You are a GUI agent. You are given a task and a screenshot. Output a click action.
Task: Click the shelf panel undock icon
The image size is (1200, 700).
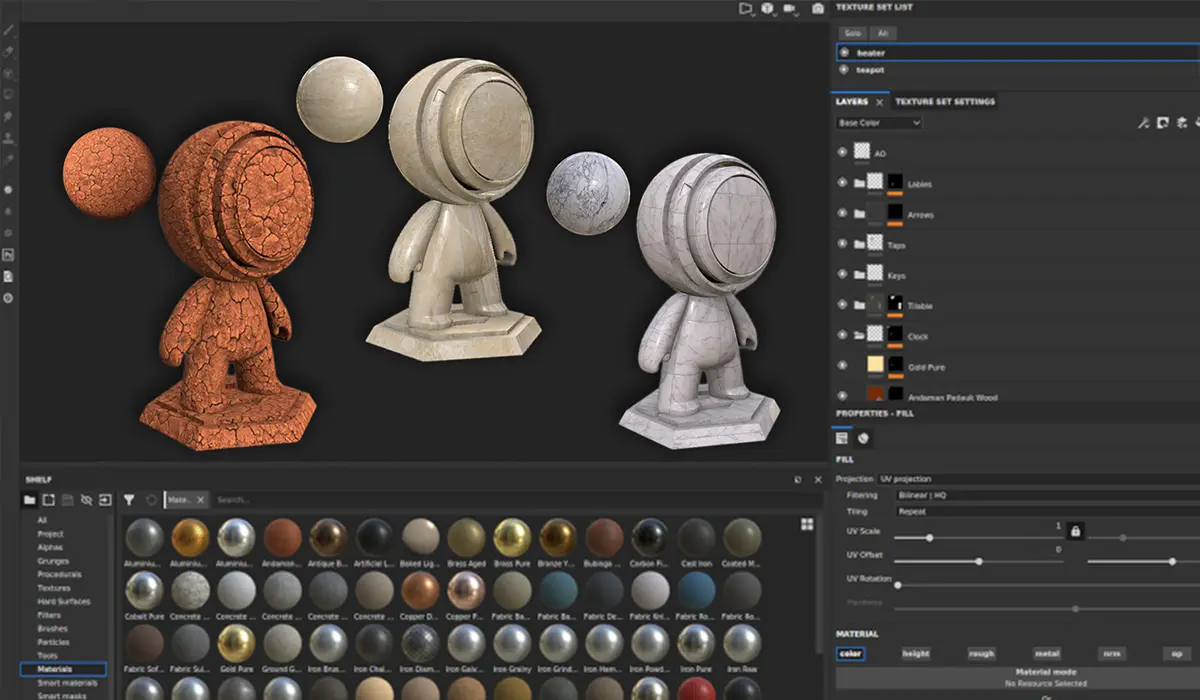(797, 480)
